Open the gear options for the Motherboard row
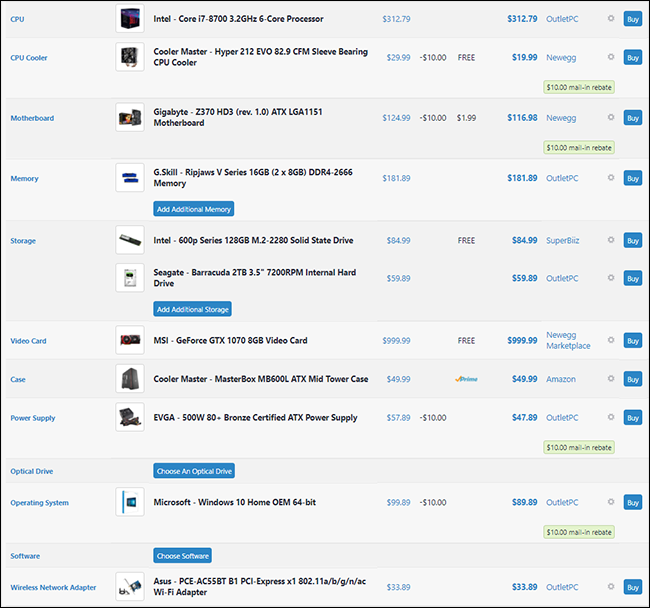This screenshot has width=650, height=608. point(611,117)
